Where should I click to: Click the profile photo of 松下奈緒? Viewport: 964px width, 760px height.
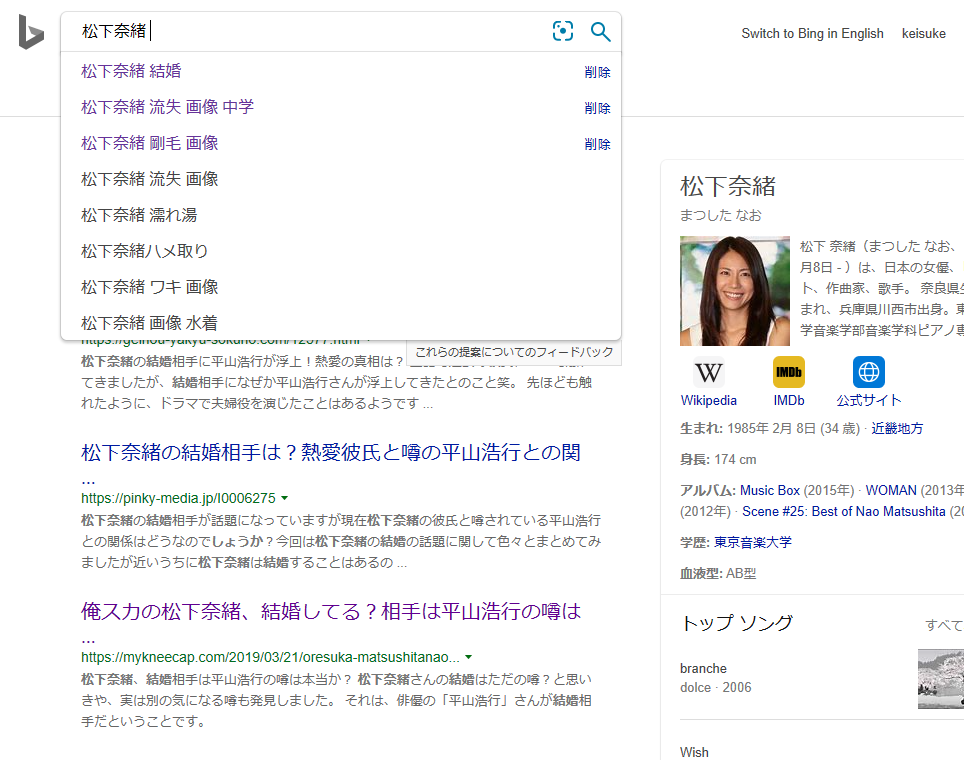coord(735,291)
